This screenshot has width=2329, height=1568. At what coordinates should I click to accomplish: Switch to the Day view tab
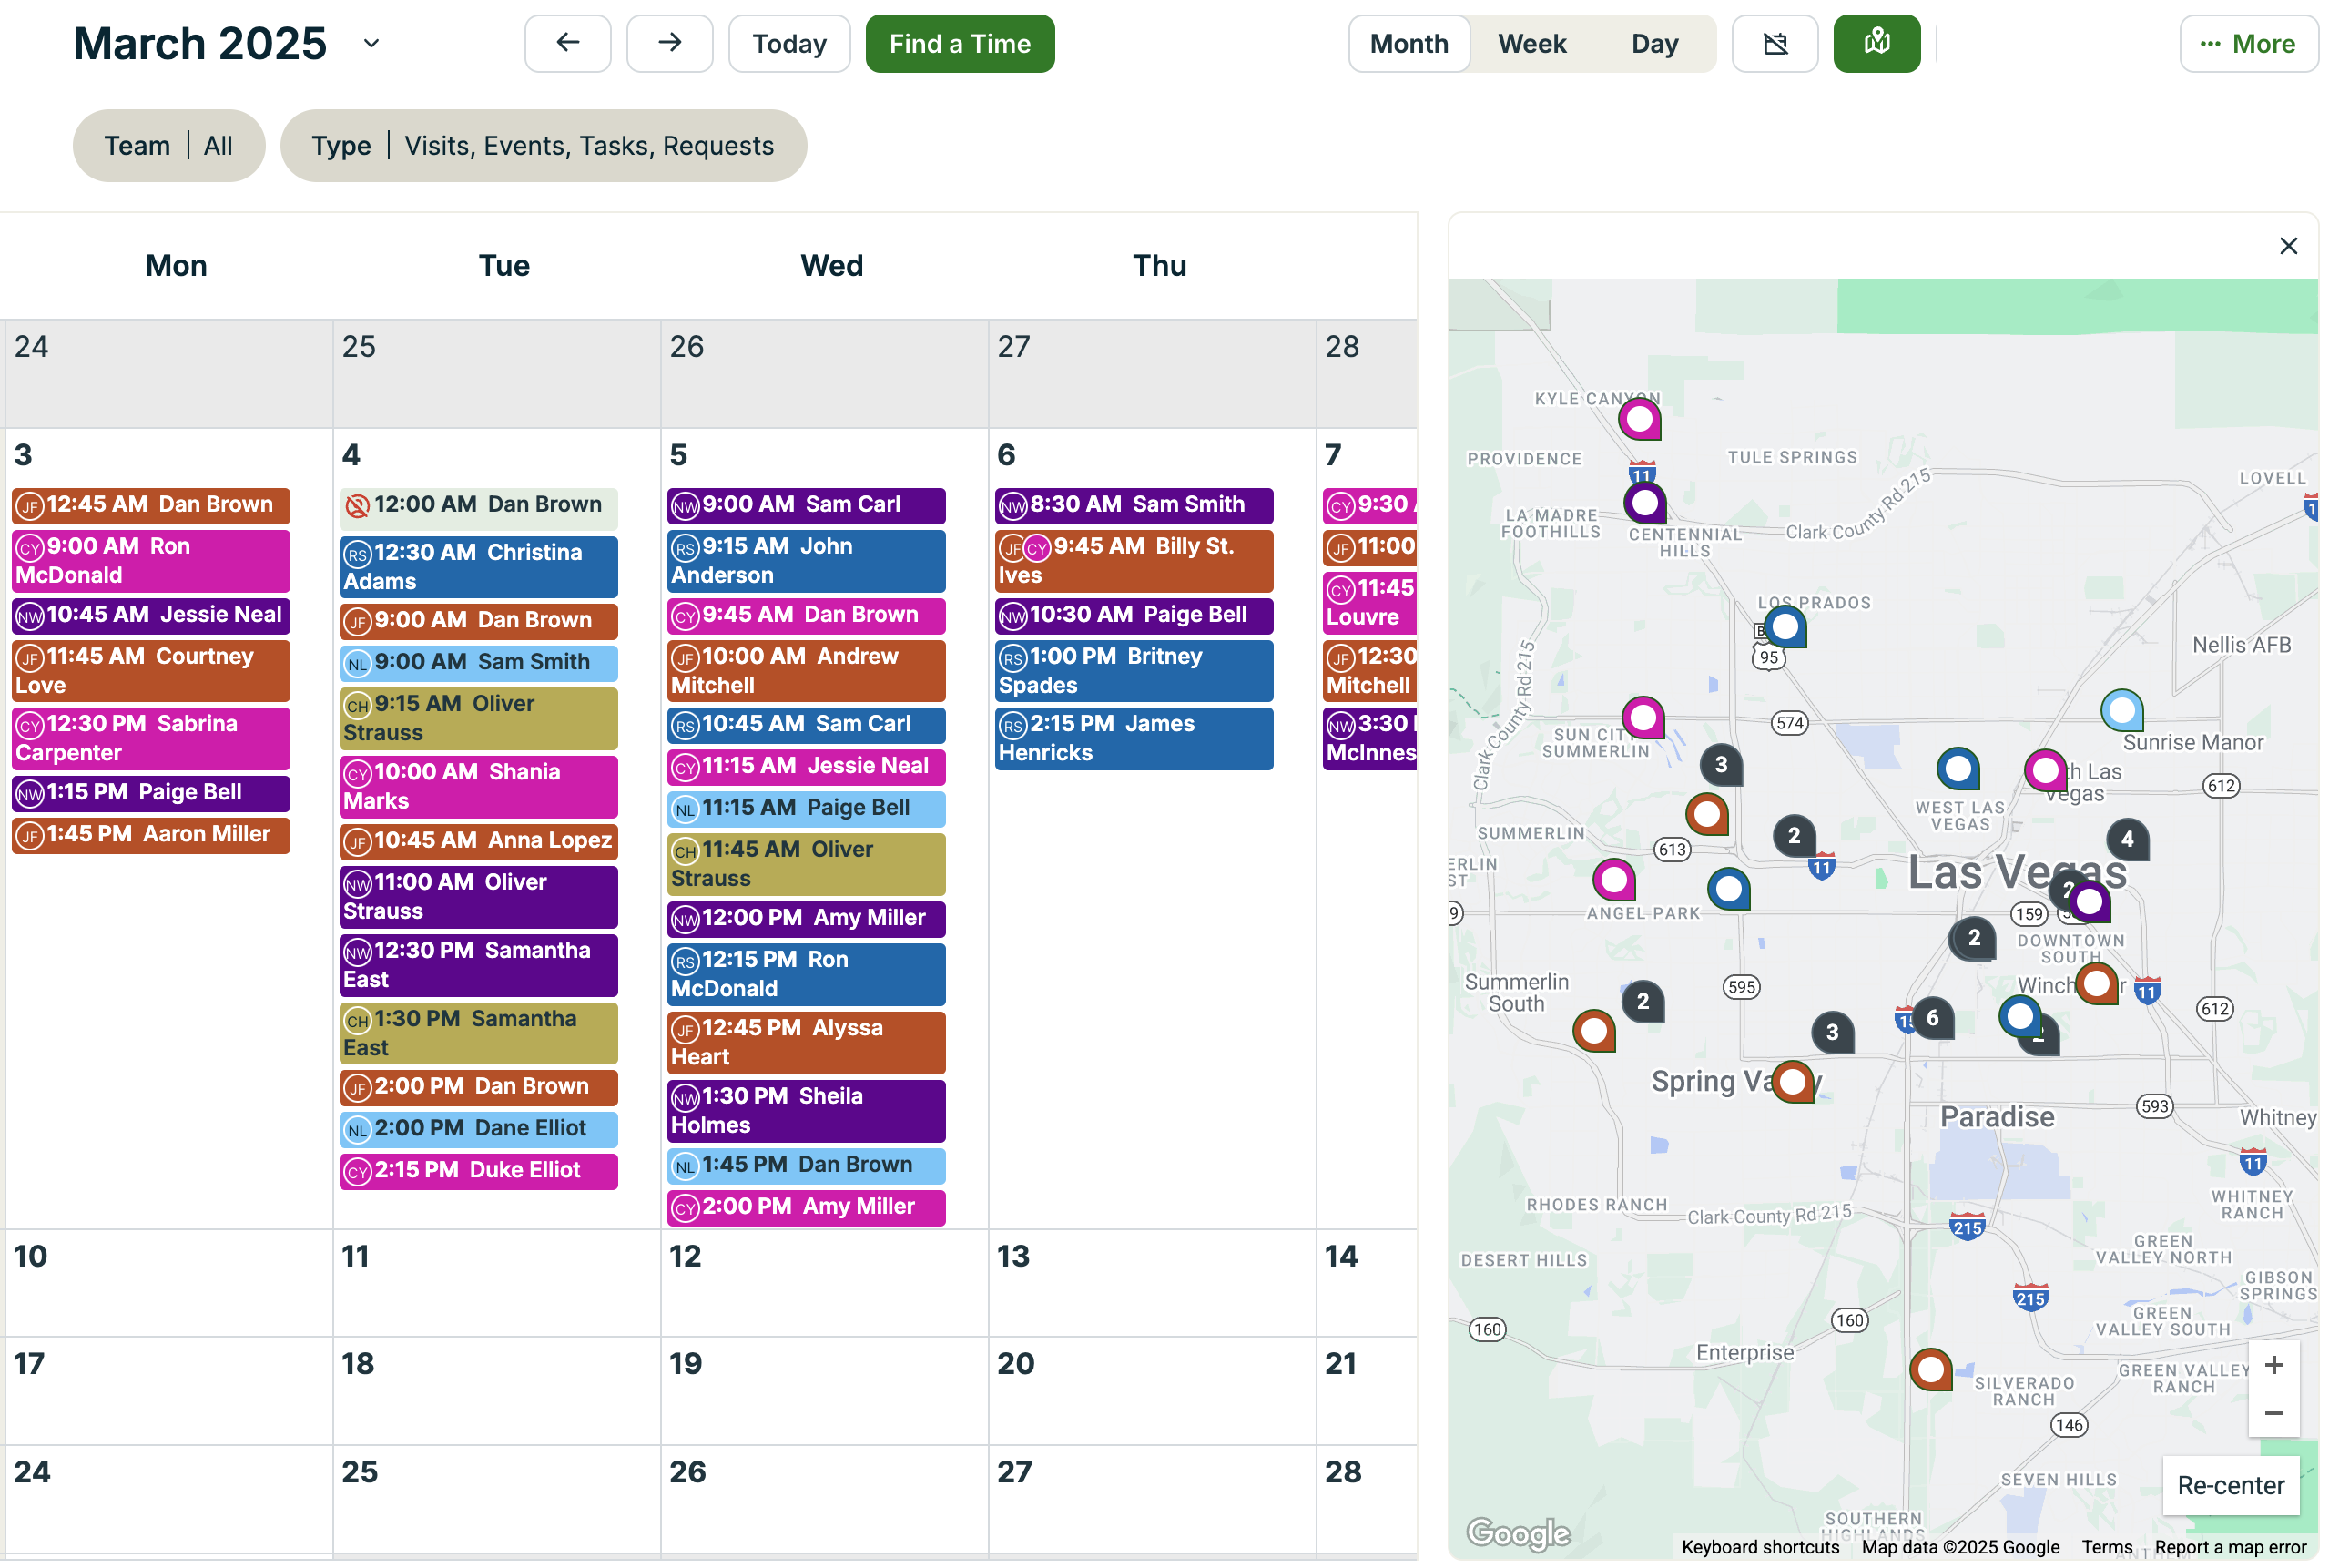(1654, 43)
